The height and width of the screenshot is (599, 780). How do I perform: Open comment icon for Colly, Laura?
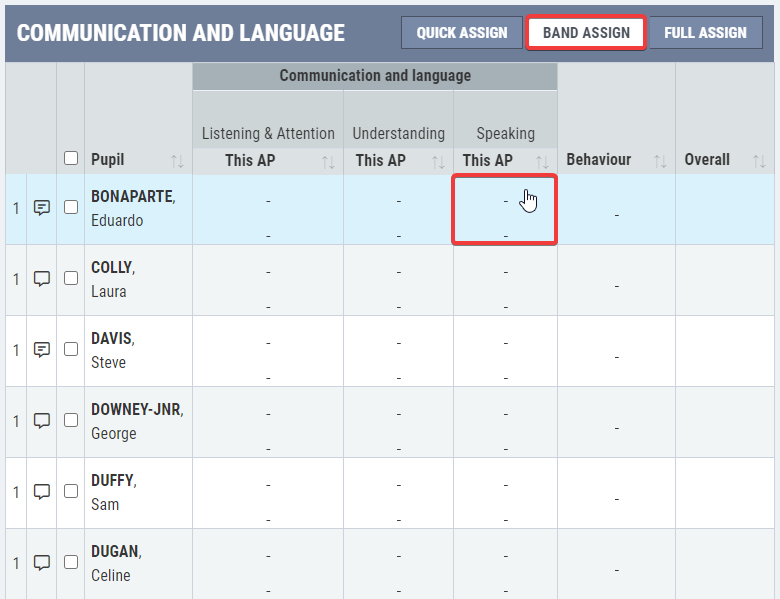[42, 279]
